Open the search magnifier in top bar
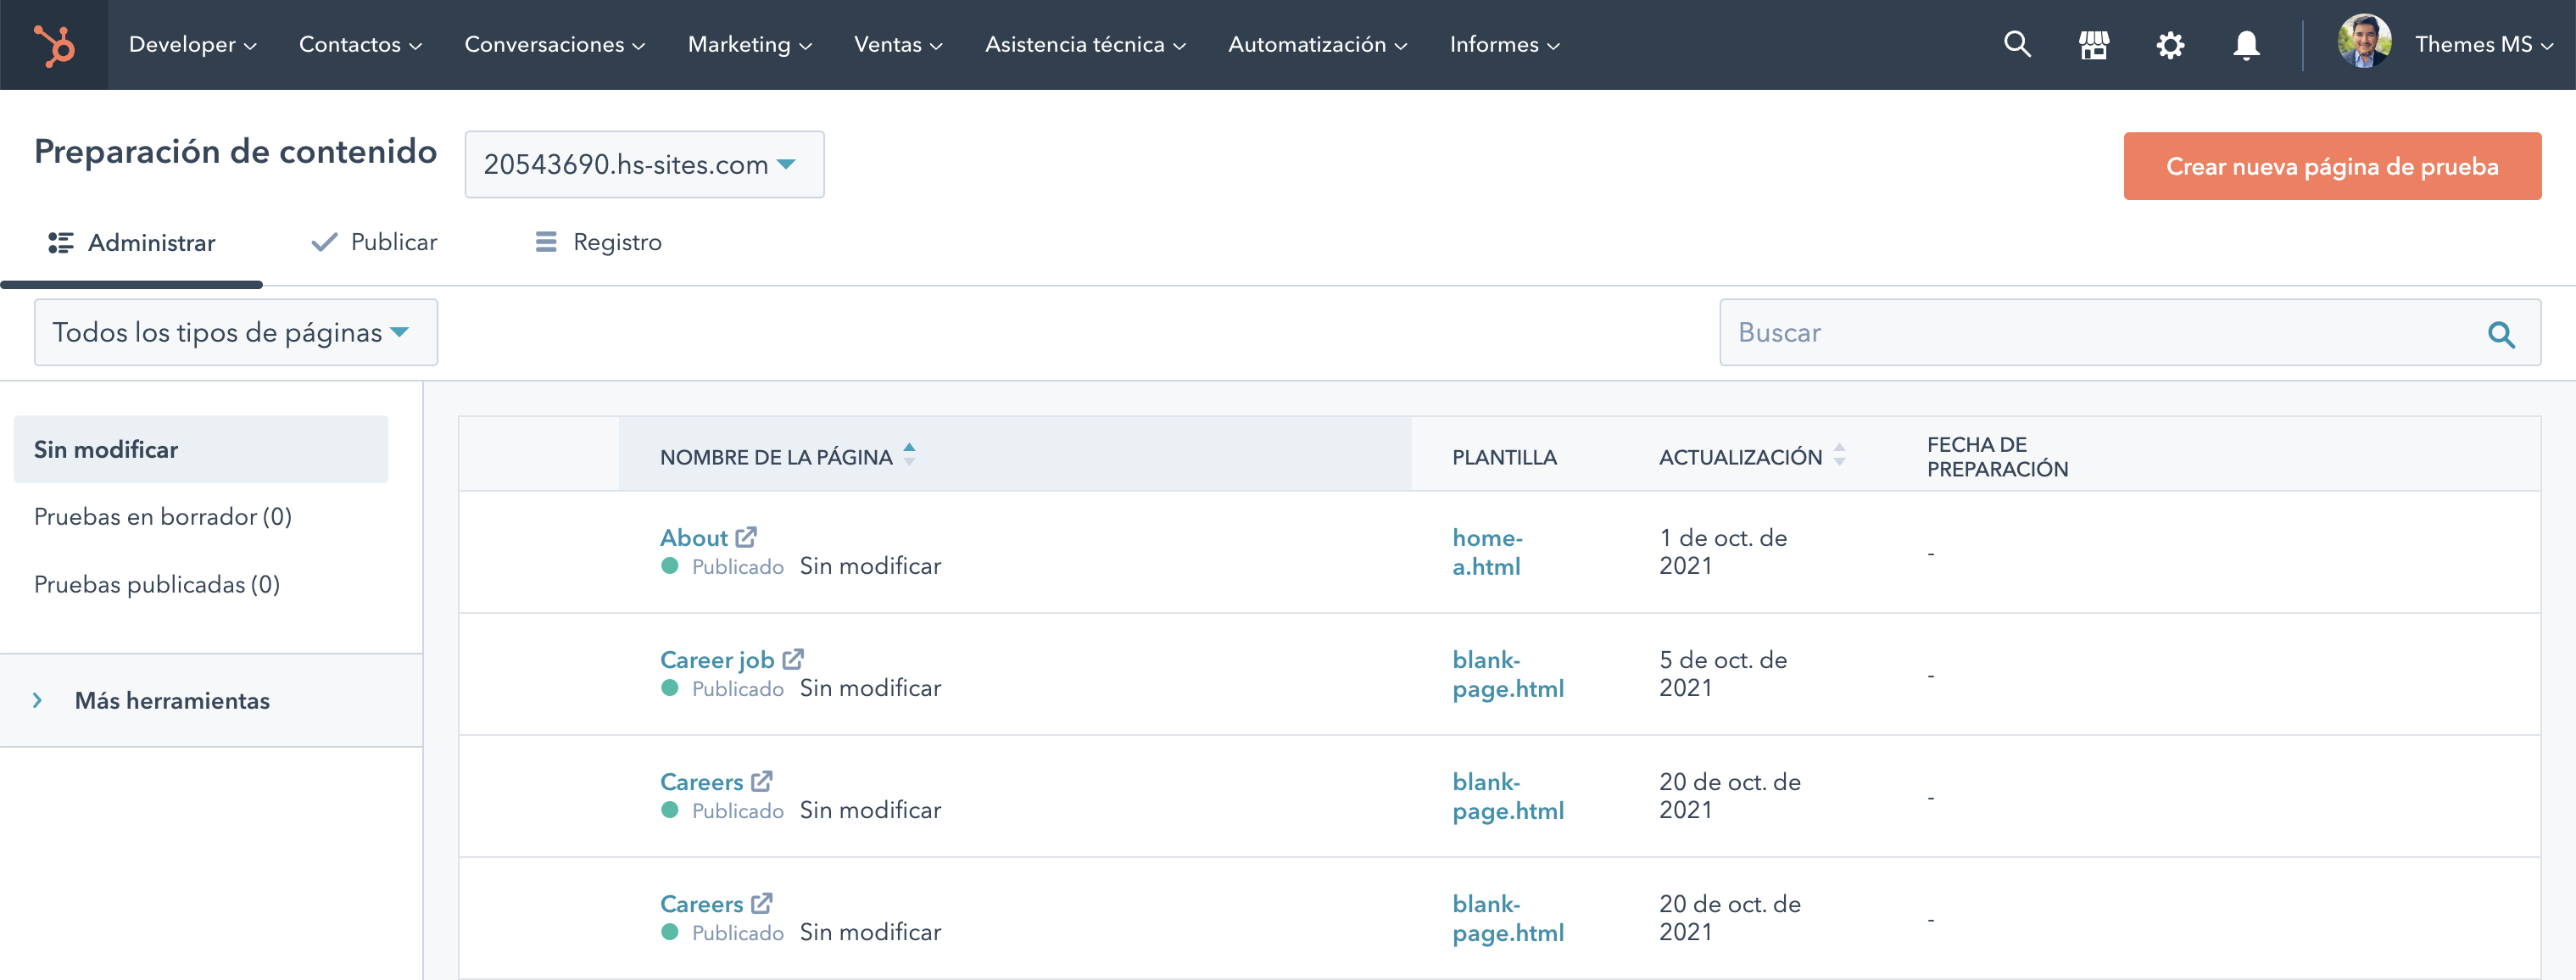2576x980 pixels. [2017, 45]
